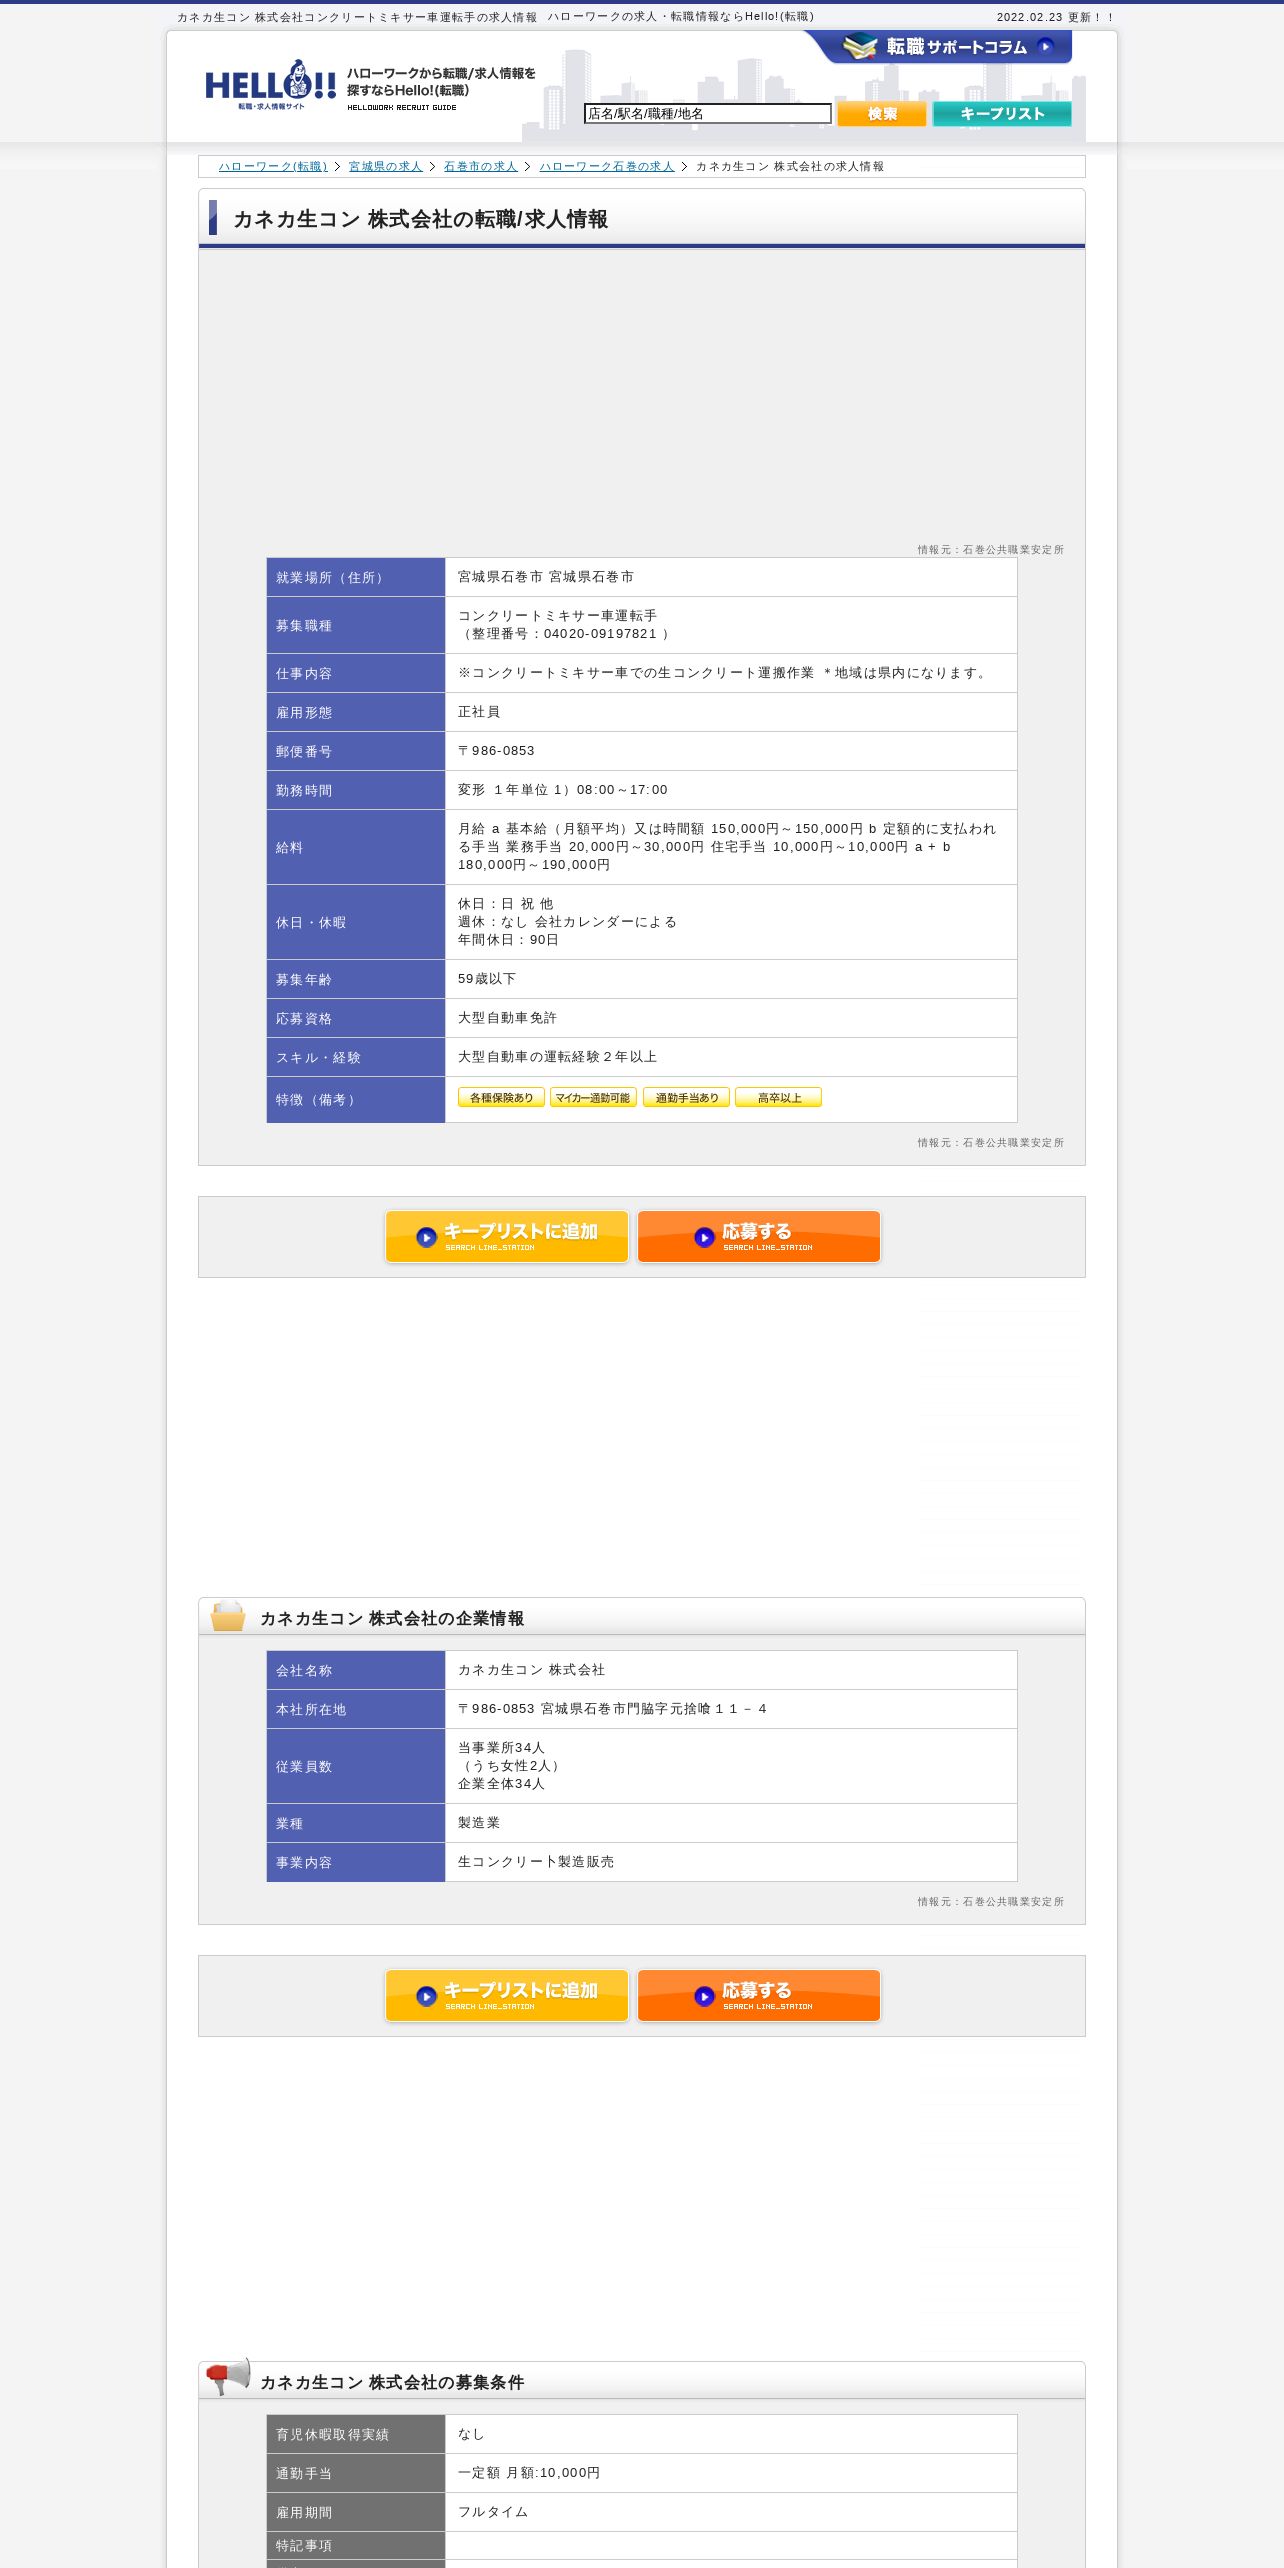Click the 正社員 employment type value

tap(479, 712)
